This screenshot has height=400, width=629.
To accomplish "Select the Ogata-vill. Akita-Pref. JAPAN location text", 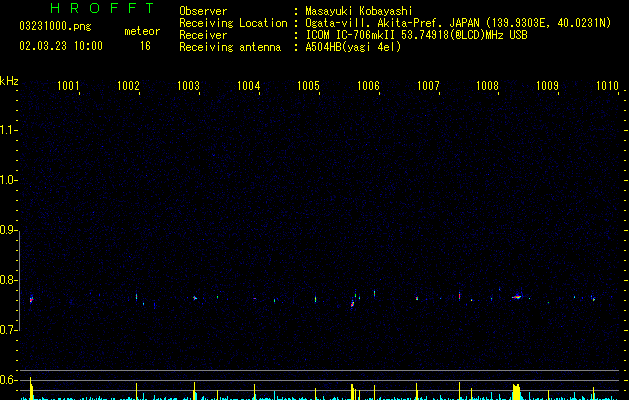I will (458, 23).
